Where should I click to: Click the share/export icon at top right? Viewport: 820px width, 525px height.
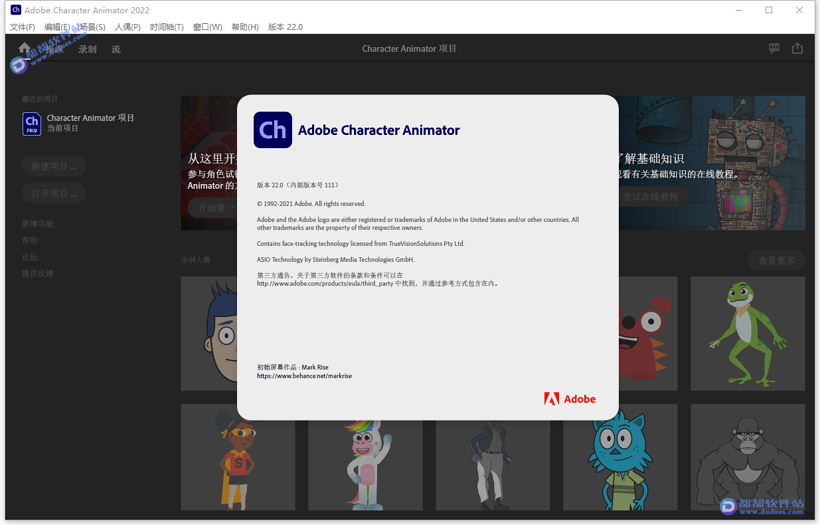[x=797, y=48]
